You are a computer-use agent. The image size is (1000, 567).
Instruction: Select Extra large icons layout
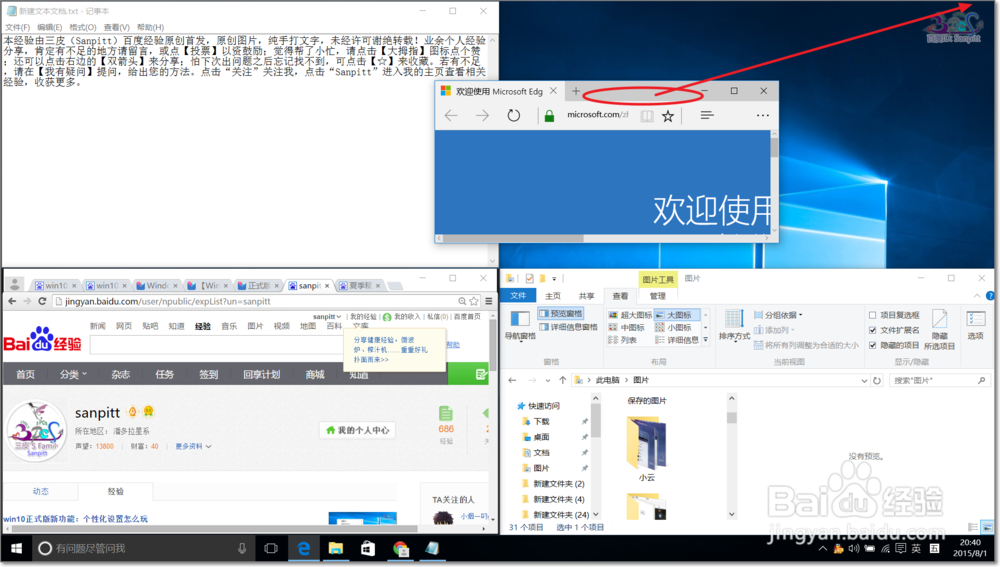pyautogui.click(x=630, y=315)
